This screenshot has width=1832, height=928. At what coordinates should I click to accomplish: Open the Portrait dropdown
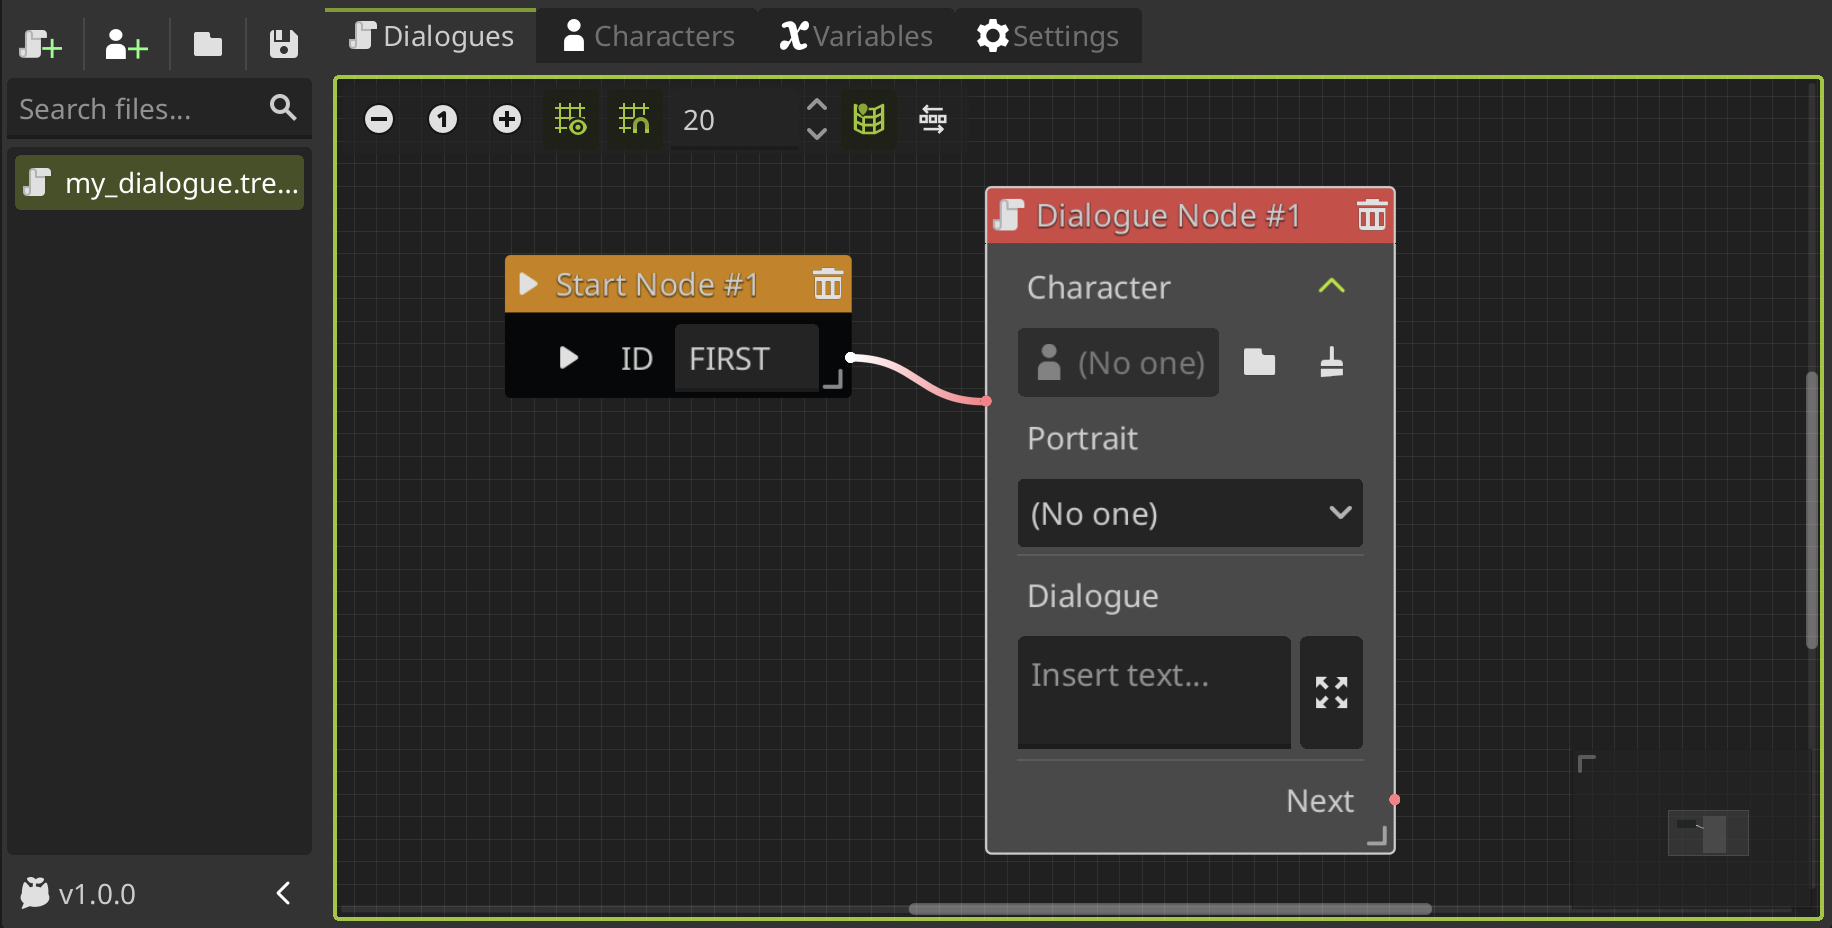click(1189, 513)
